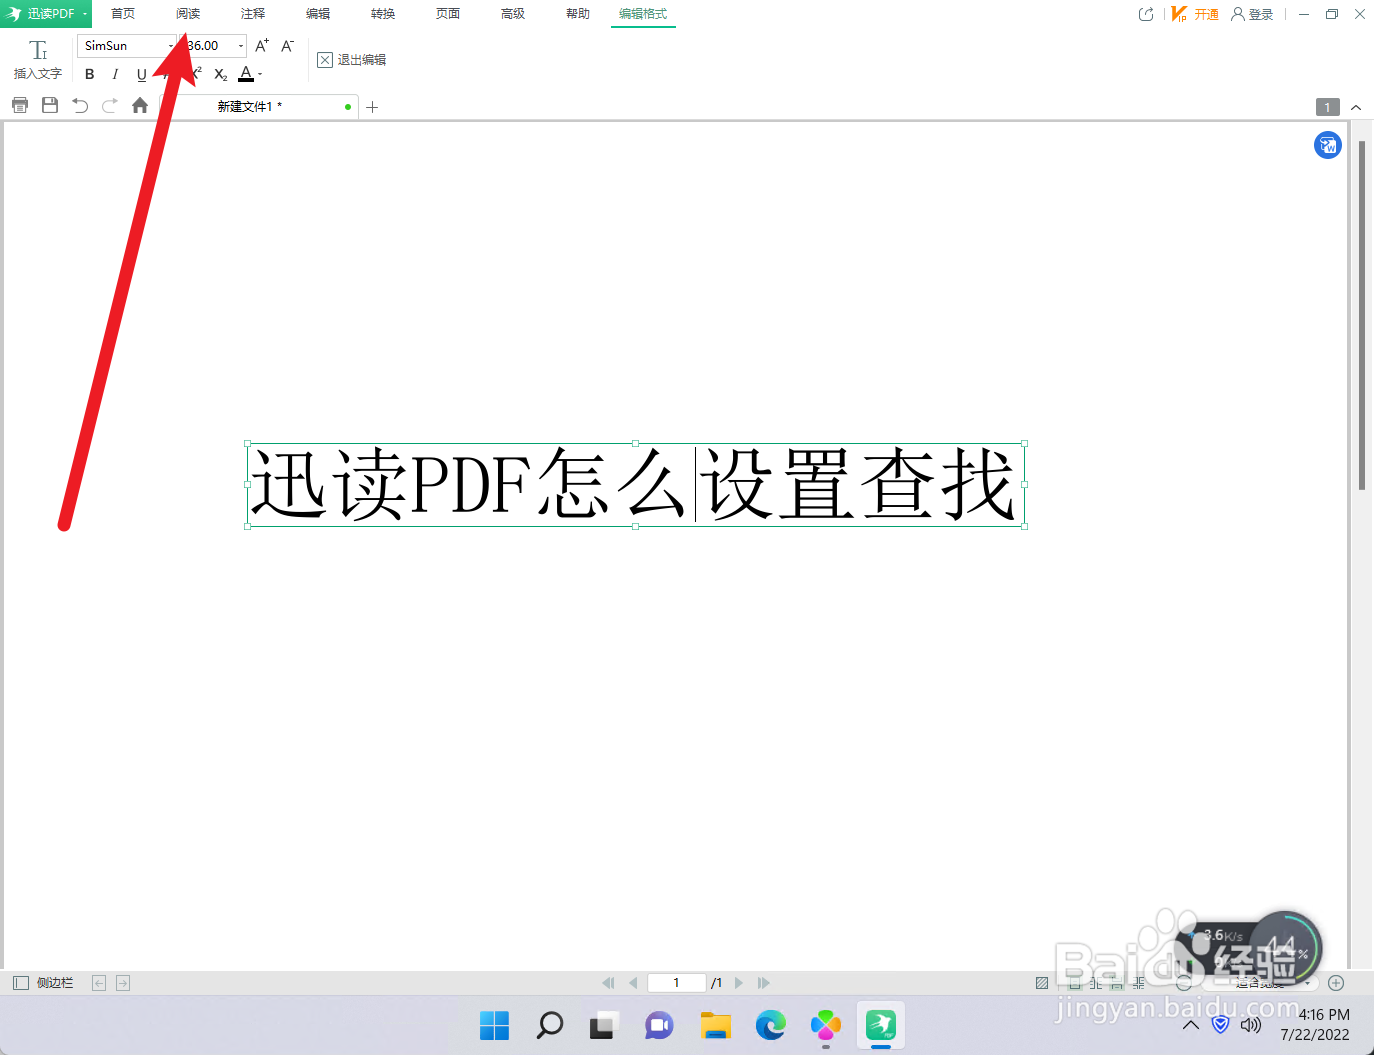The width and height of the screenshot is (1374, 1055).
Task: Click the 迅读PDF taskbar icon
Action: click(x=881, y=1025)
